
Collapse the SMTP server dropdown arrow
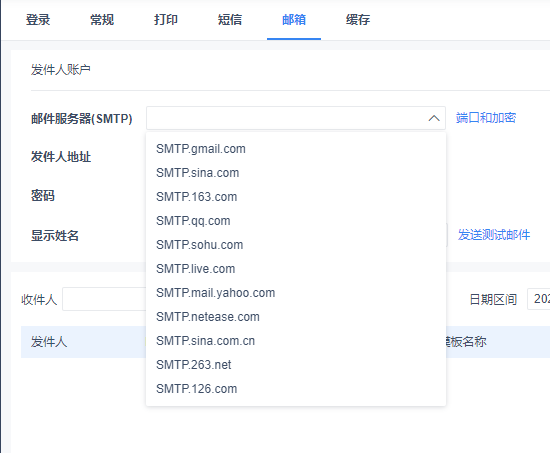click(434, 118)
